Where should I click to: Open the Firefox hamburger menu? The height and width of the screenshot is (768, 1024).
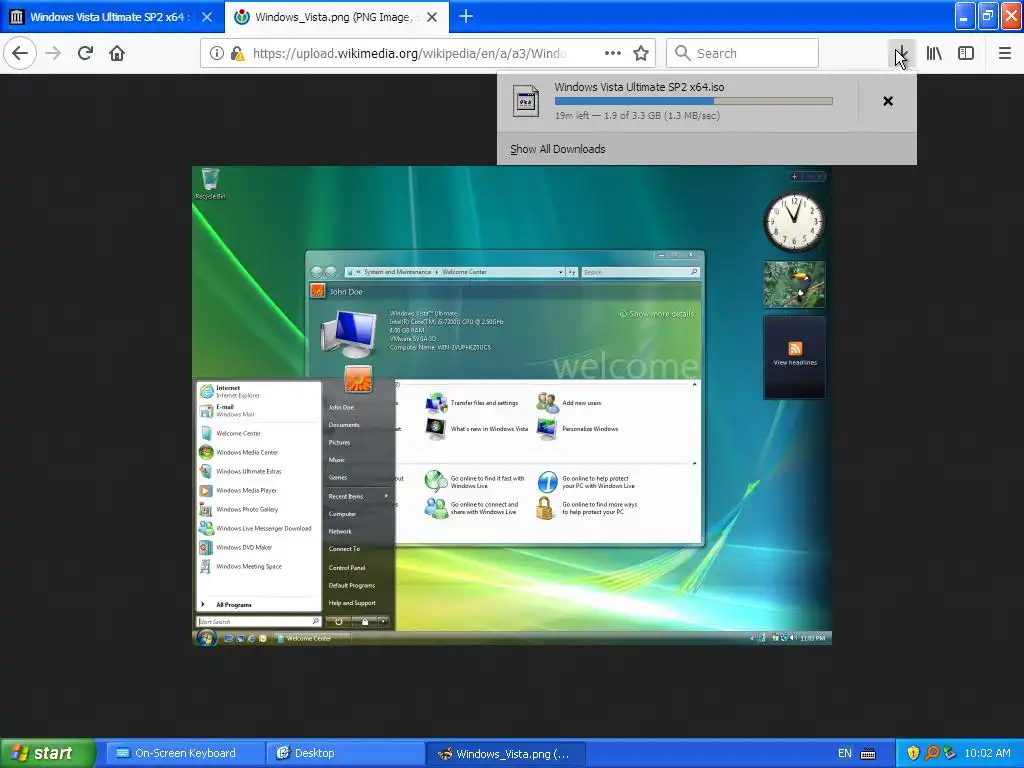coord(1004,53)
